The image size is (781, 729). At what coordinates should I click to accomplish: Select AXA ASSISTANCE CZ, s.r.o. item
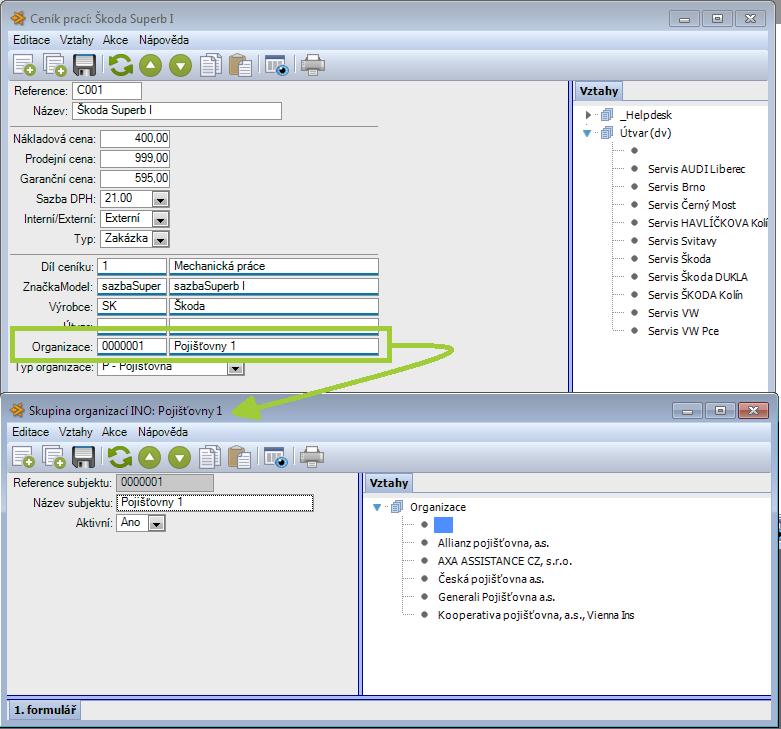click(x=505, y=561)
